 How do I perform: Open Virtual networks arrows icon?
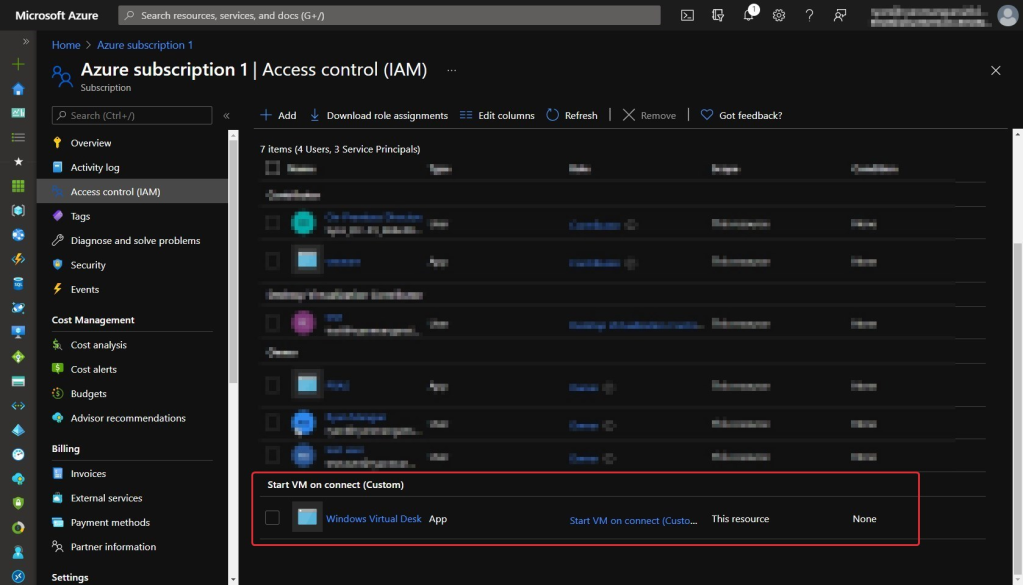pos(18,406)
